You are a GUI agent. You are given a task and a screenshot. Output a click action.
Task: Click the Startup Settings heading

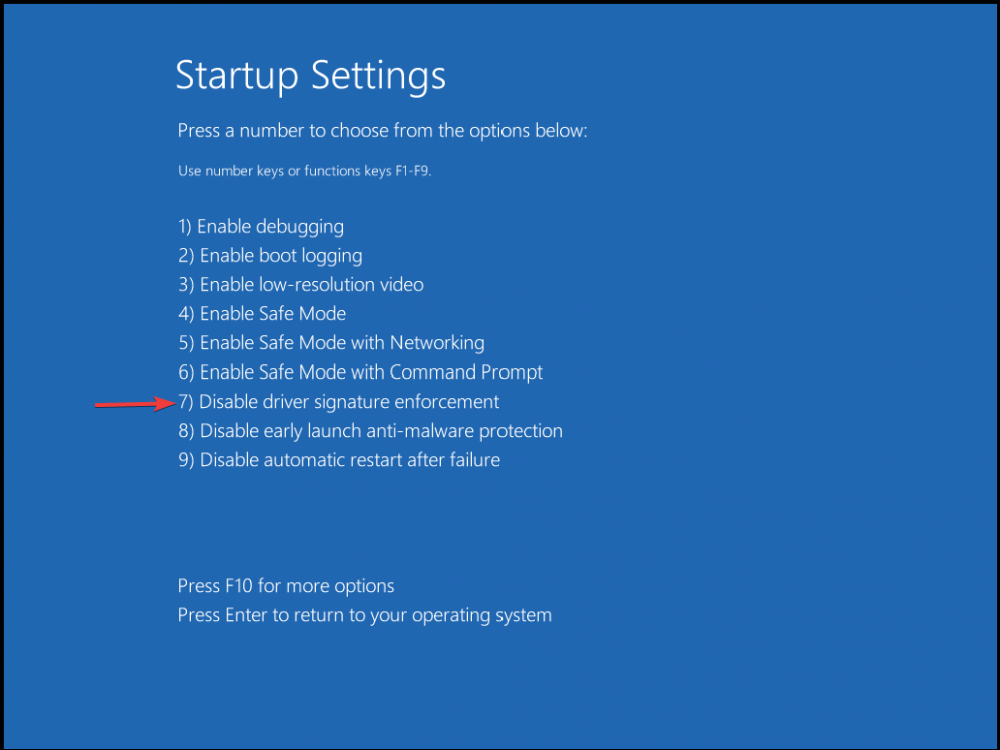(x=311, y=77)
